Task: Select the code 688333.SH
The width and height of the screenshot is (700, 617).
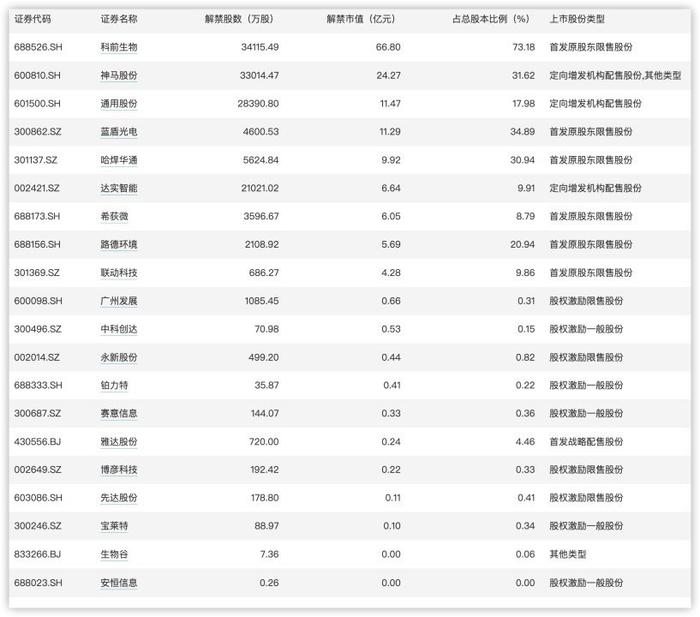Action: click(x=38, y=385)
